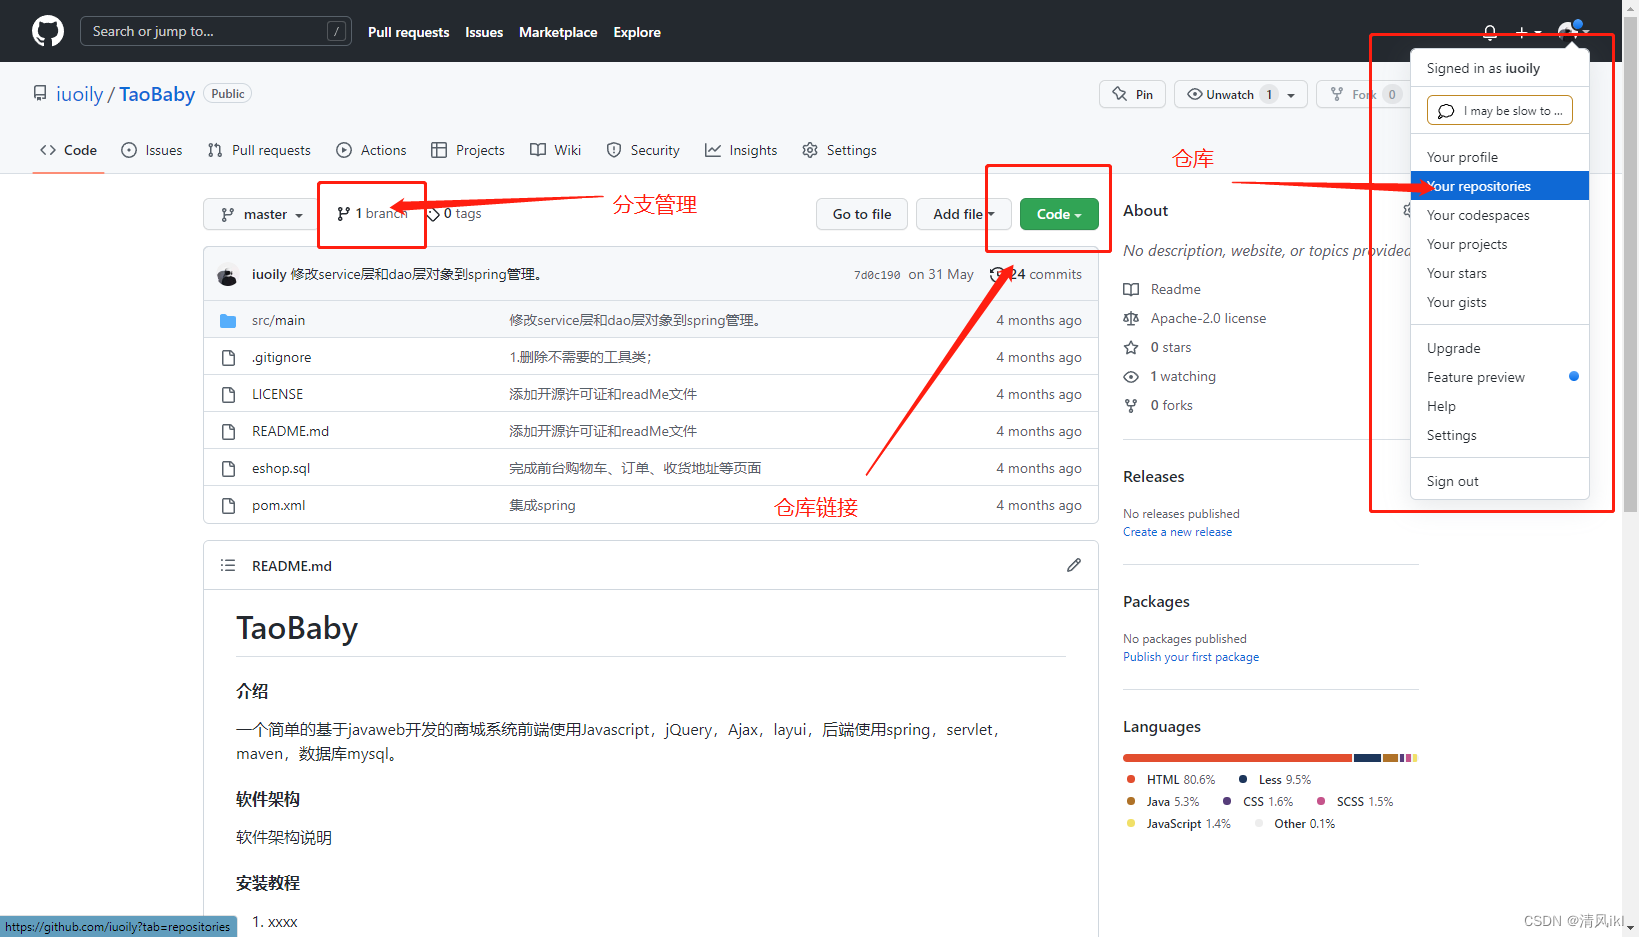Click the Fork button
Image resolution: width=1639 pixels, height=937 pixels.
point(1363,94)
